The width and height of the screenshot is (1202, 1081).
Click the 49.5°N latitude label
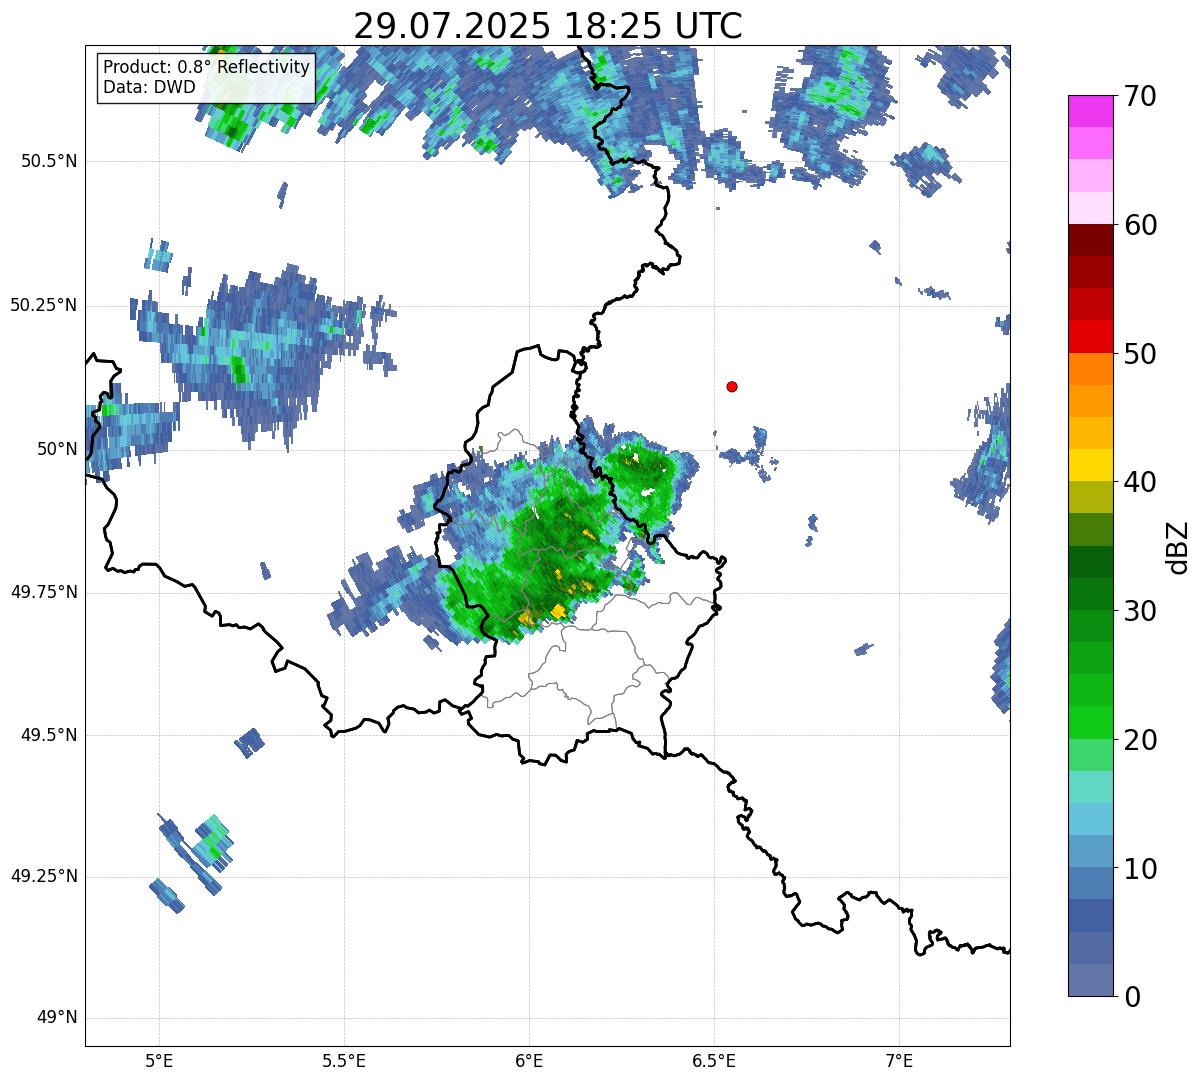pos(49,735)
